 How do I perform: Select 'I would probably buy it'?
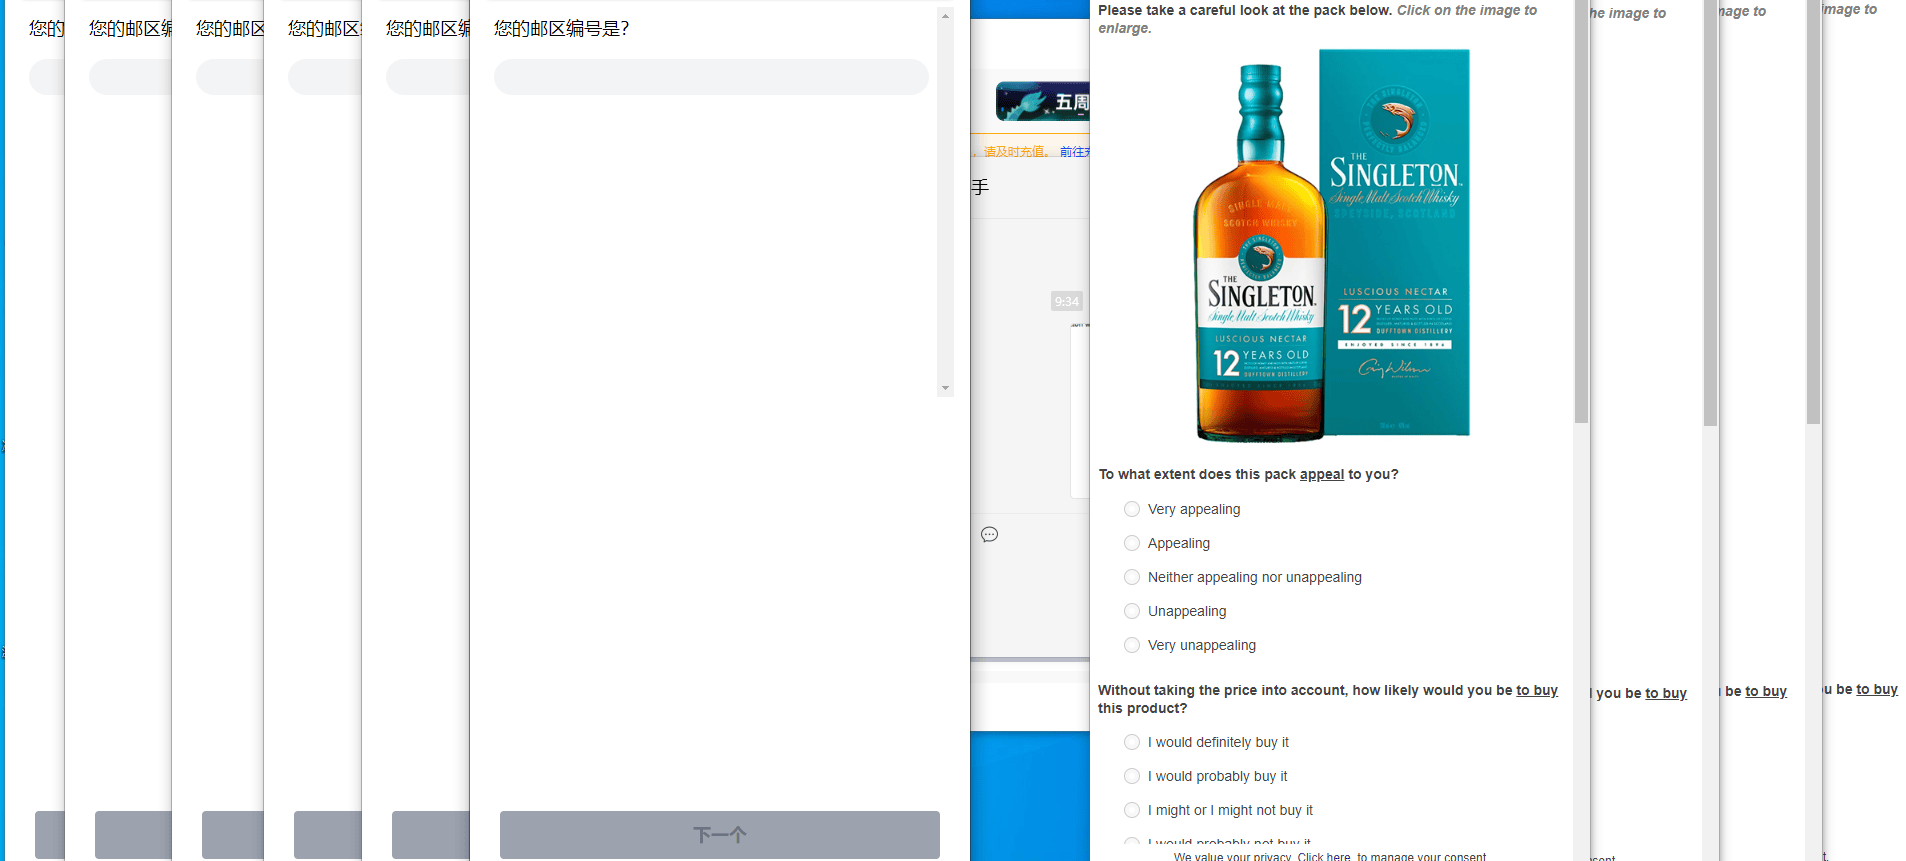pos(1132,776)
